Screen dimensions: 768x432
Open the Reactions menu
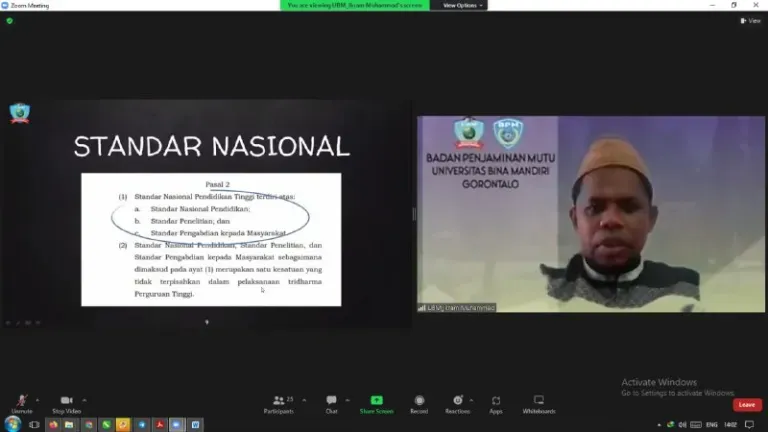point(458,402)
